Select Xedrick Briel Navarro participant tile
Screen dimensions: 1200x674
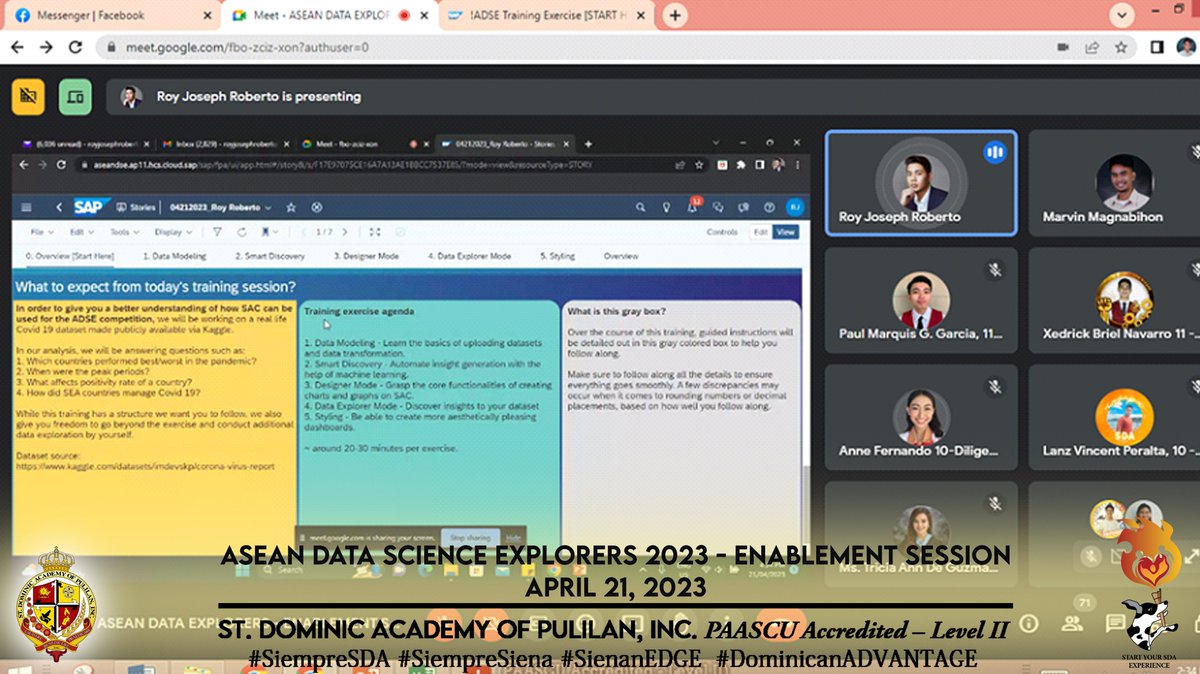coord(1114,300)
